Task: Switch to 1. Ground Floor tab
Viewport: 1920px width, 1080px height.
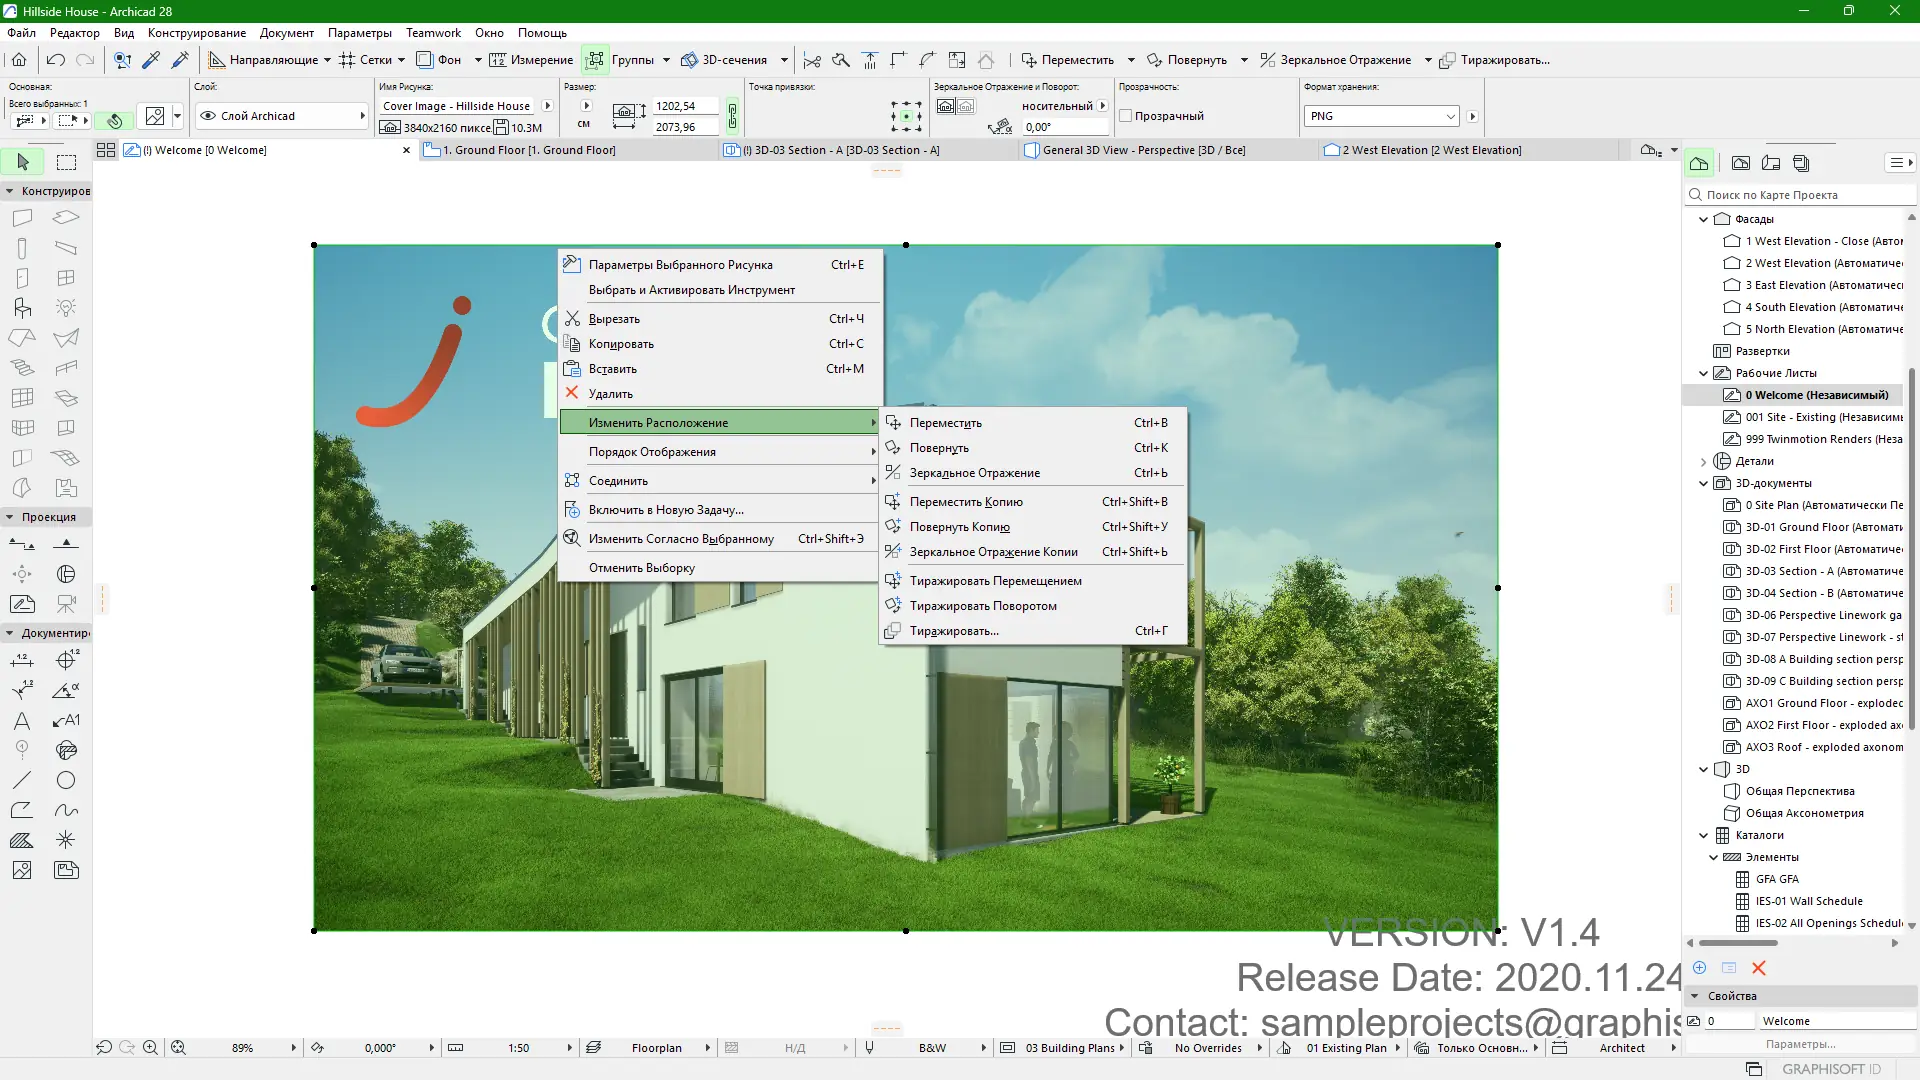Action: (x=530, y=150)
